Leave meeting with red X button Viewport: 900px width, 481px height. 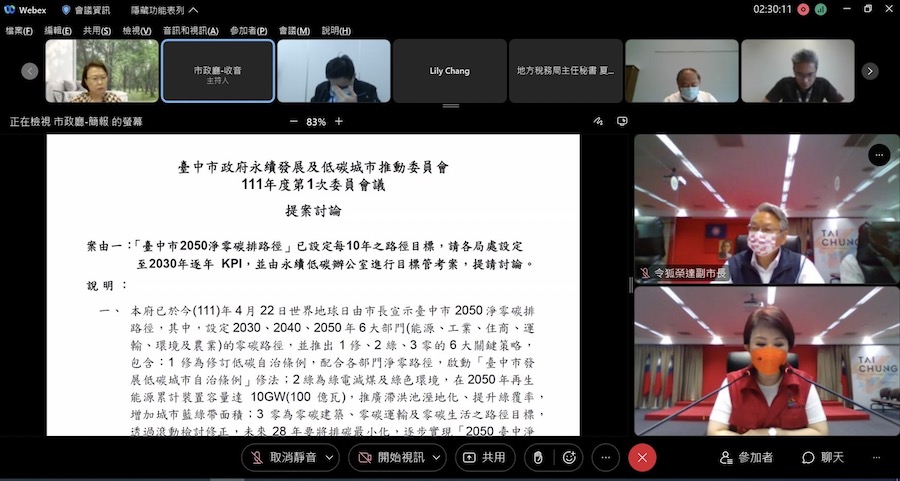642,457
